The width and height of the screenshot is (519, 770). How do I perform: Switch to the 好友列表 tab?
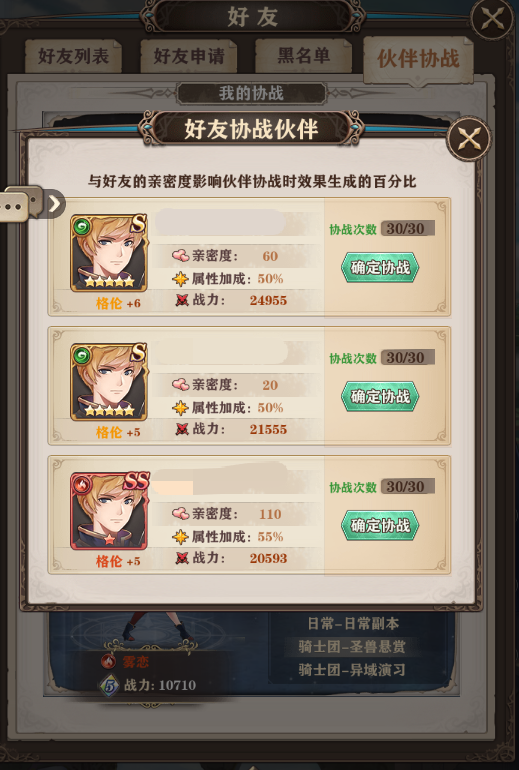pos(73,56)
